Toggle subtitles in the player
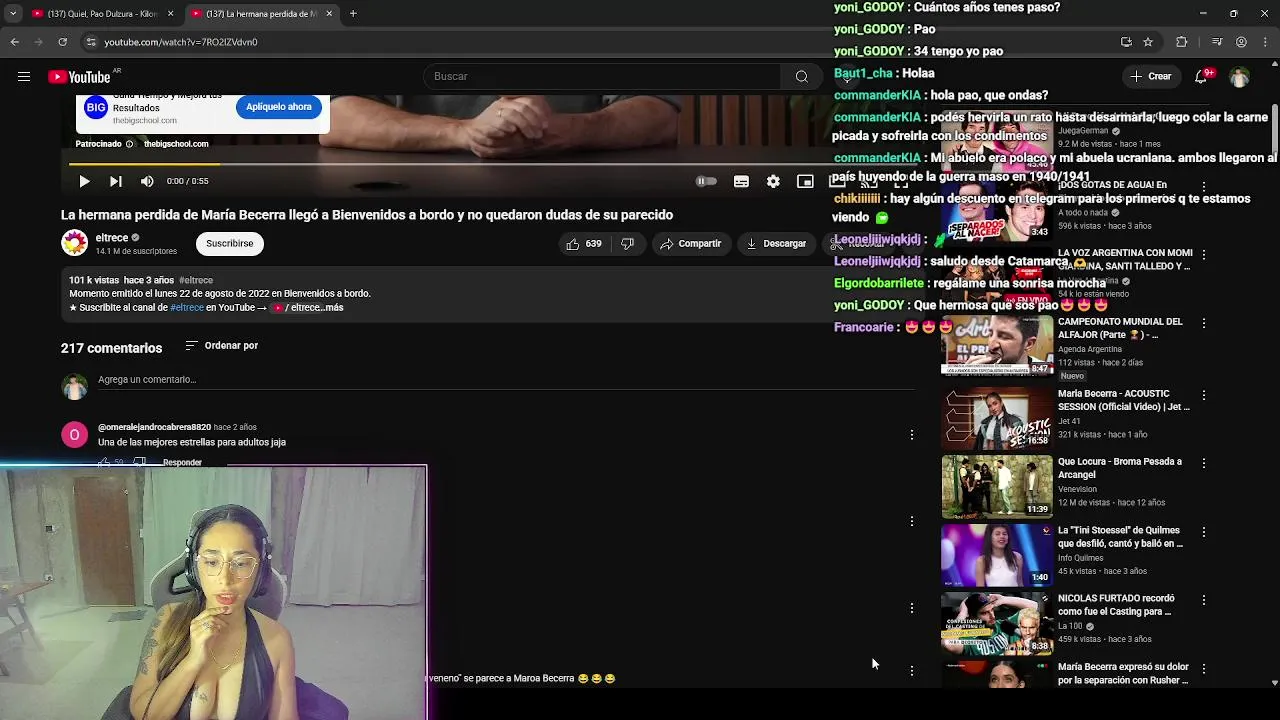 (x=741, y=181)
